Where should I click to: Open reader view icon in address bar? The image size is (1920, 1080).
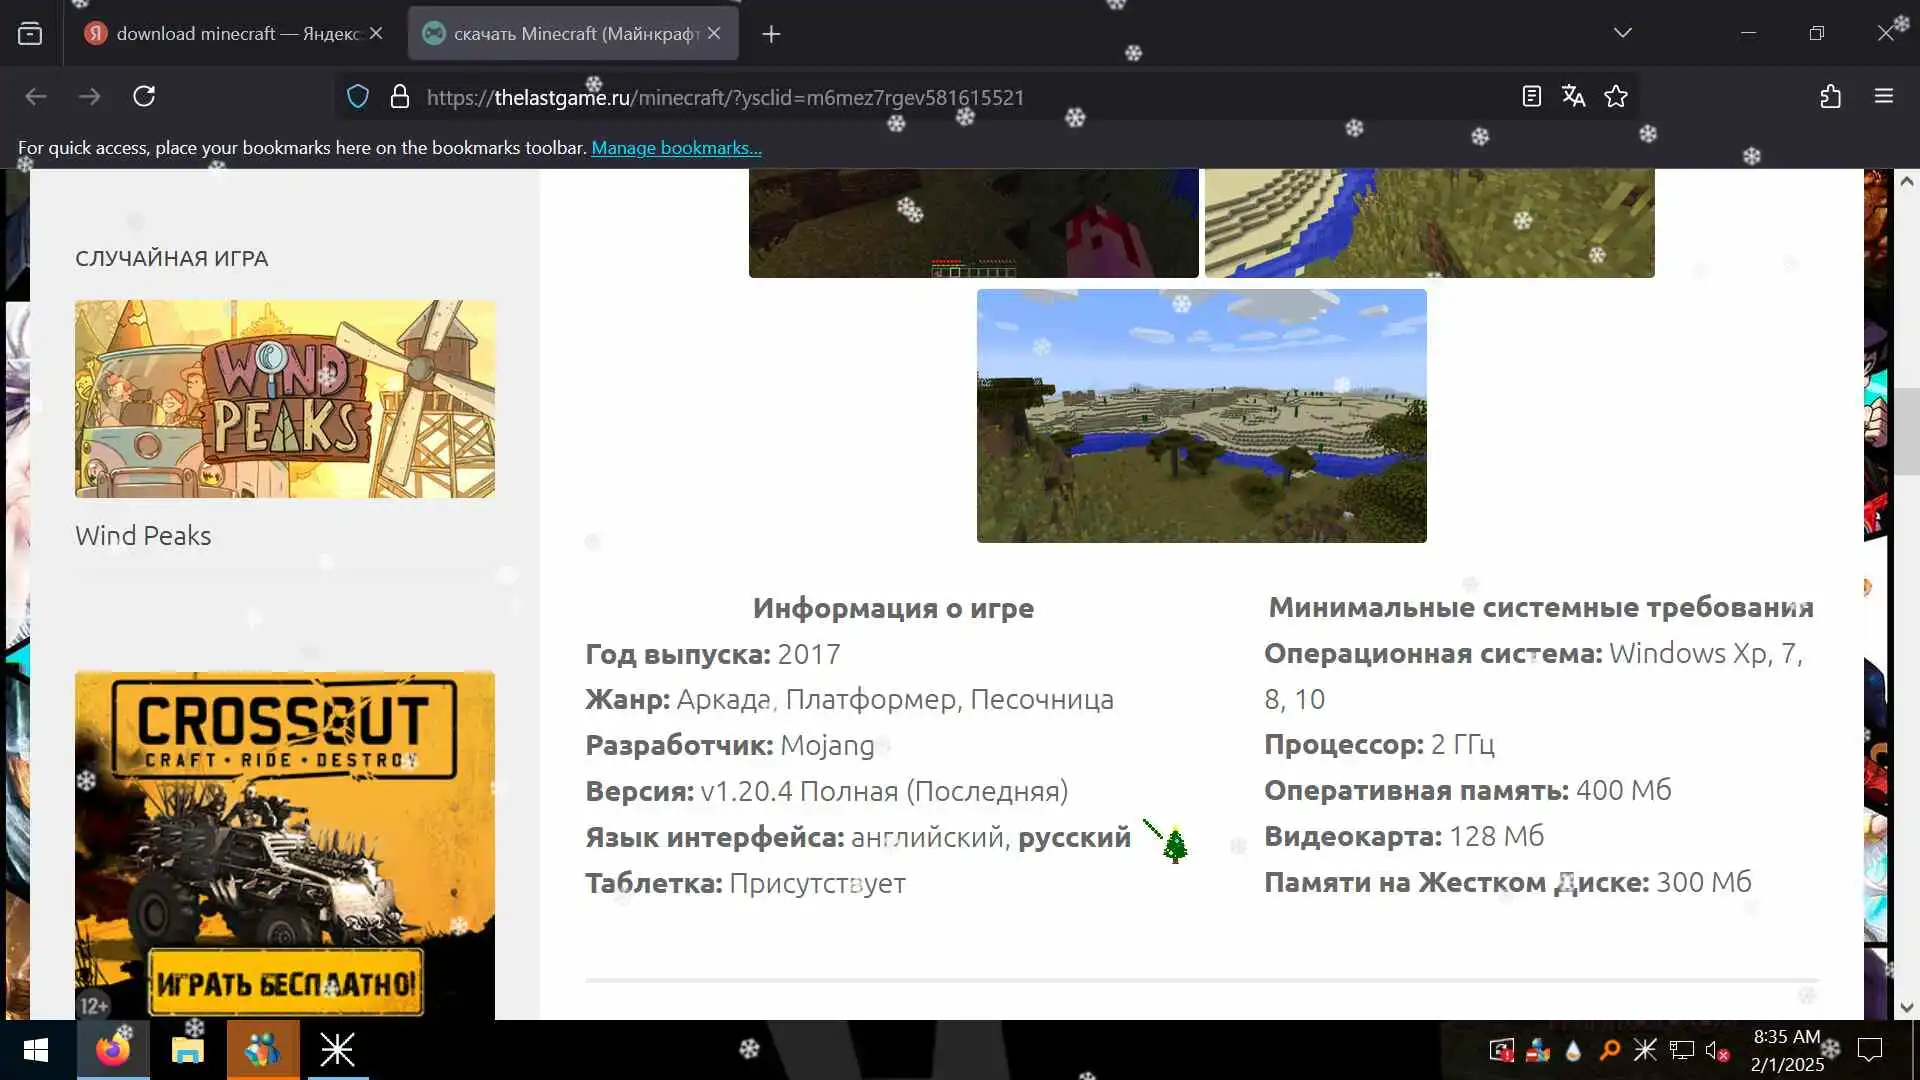pyautogui.click(x=1531, y=96)
